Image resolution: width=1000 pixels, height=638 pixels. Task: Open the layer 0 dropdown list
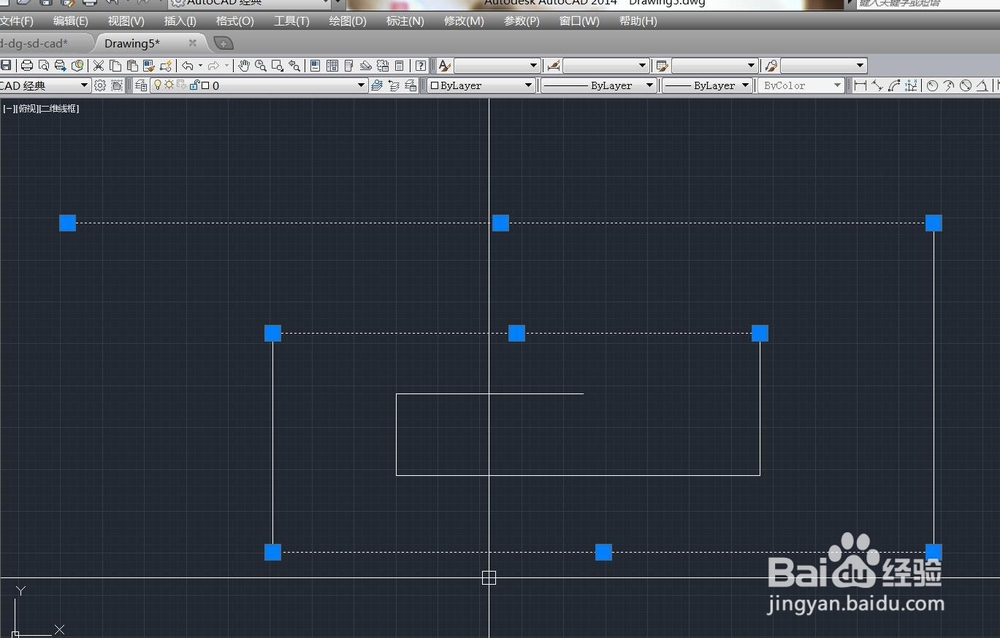pos(361,85)
